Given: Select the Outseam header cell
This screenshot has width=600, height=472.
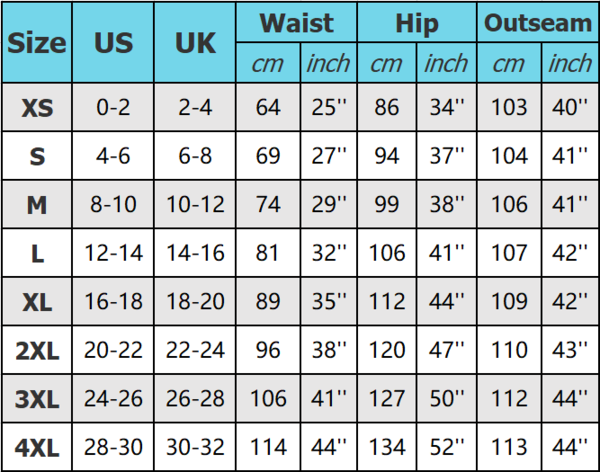Looking at the screenshot, I should tap(538, 23).
